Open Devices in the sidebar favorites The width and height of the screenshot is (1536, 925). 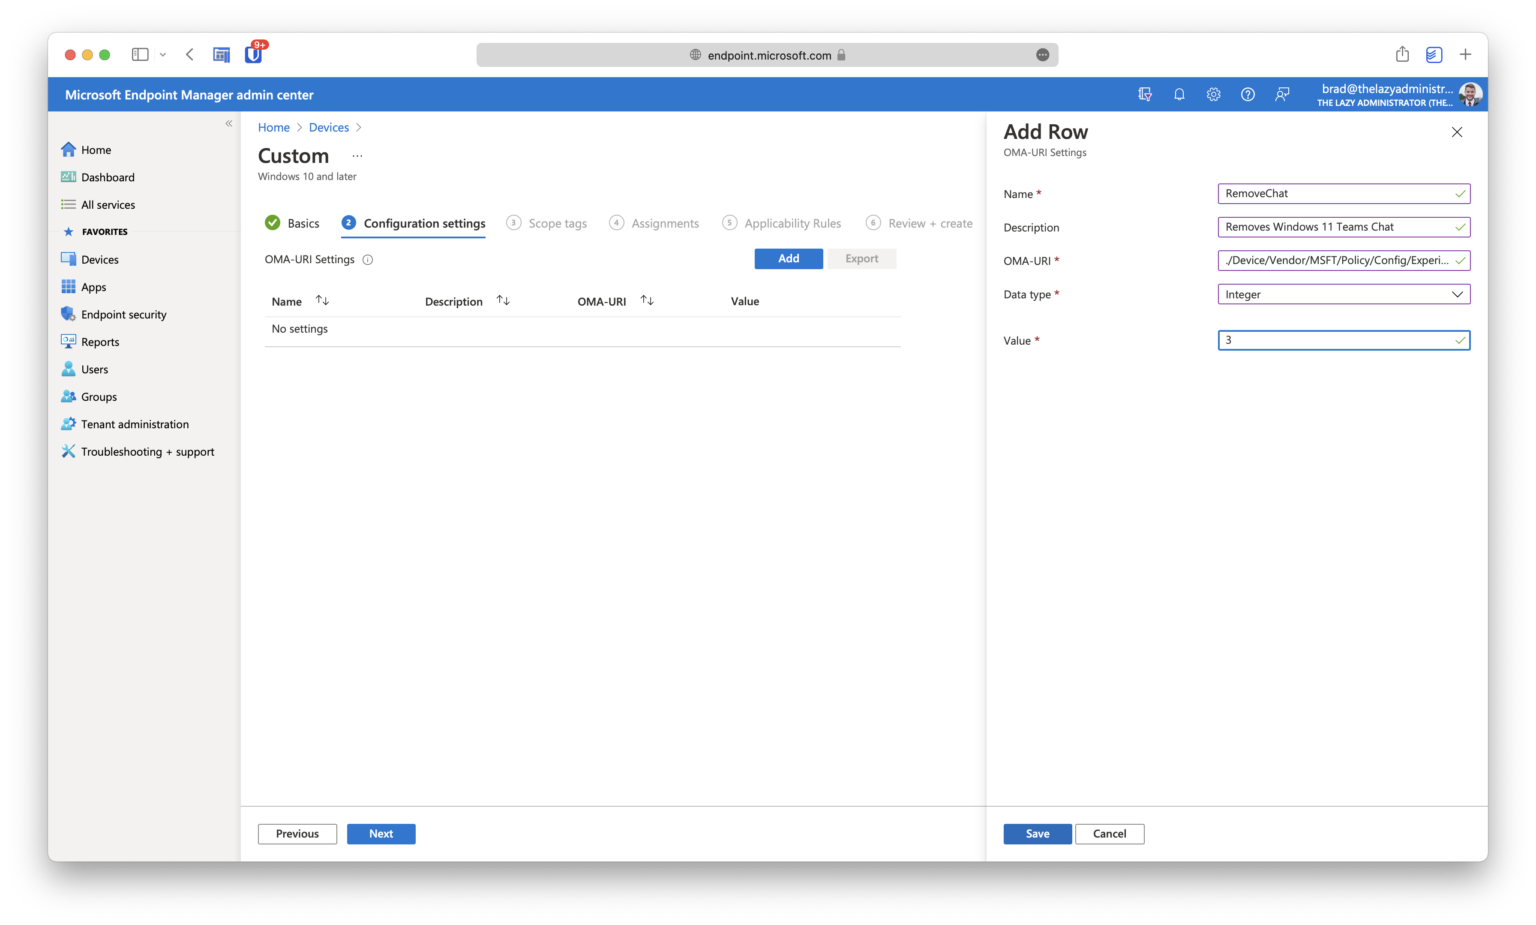tap(90, 260)
